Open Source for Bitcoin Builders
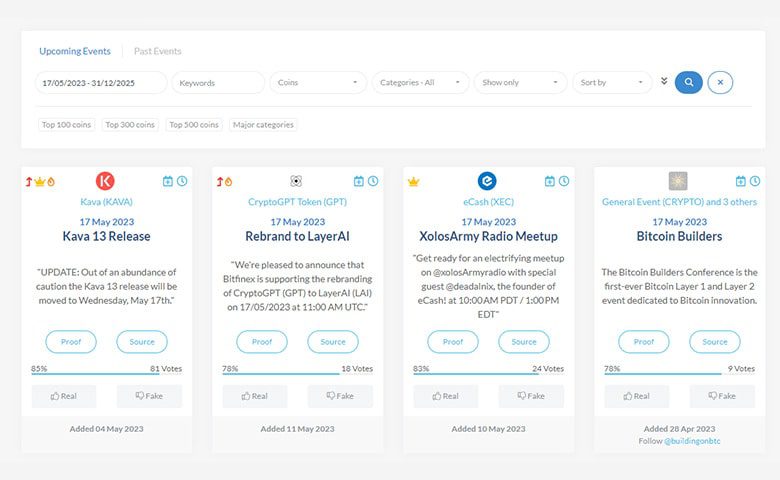Screen dimensions: 780x480 coord(715,342)
